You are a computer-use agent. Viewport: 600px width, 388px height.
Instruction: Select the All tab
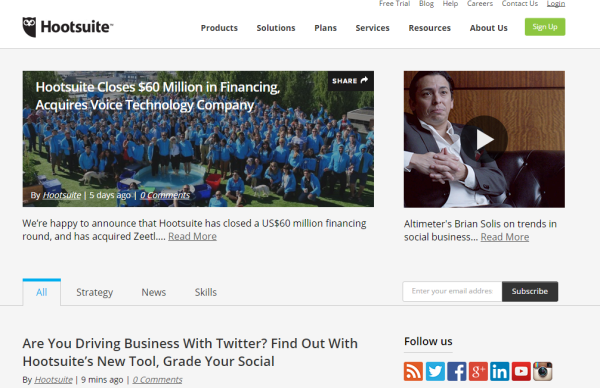coord(42,292)
